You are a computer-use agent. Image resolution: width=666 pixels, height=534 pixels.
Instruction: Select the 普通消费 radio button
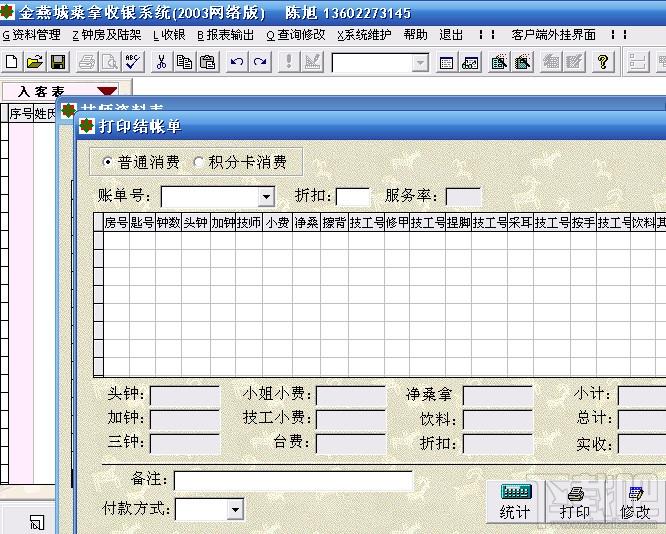107,162
